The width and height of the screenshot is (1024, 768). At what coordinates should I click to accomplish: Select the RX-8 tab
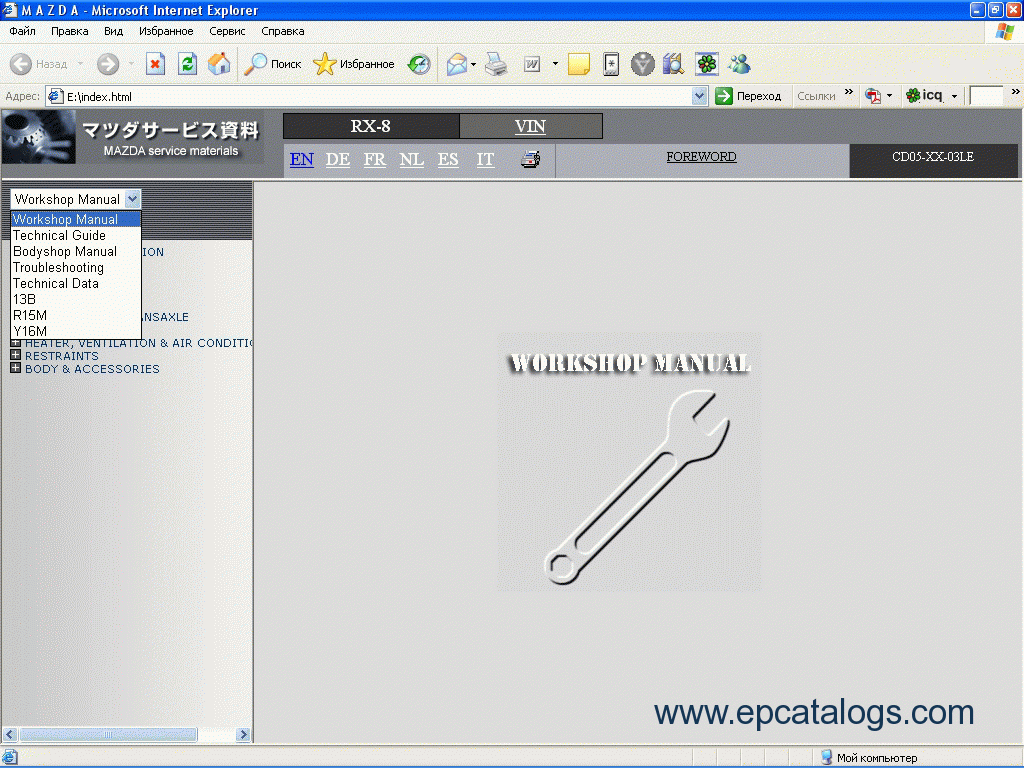pos(371,126)
